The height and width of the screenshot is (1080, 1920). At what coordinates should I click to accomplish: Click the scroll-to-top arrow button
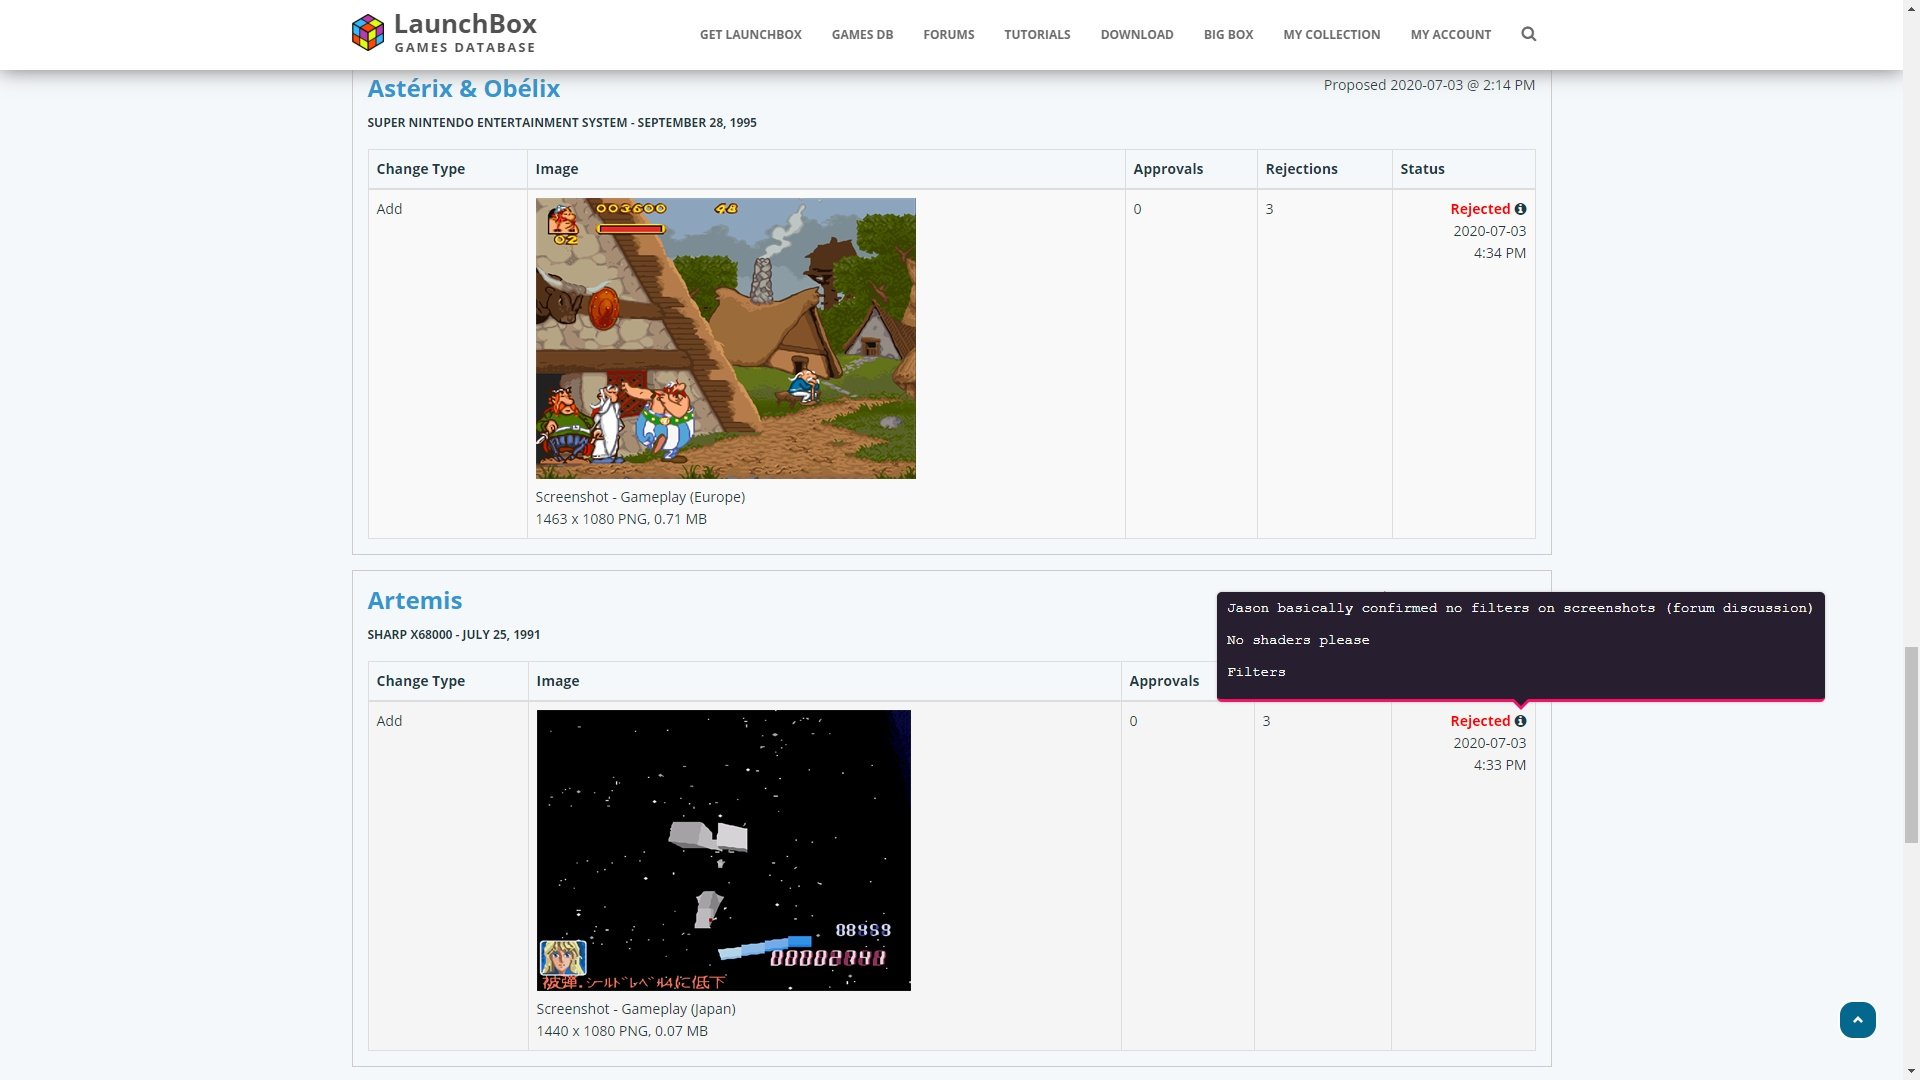(x=1857, y=1020)
